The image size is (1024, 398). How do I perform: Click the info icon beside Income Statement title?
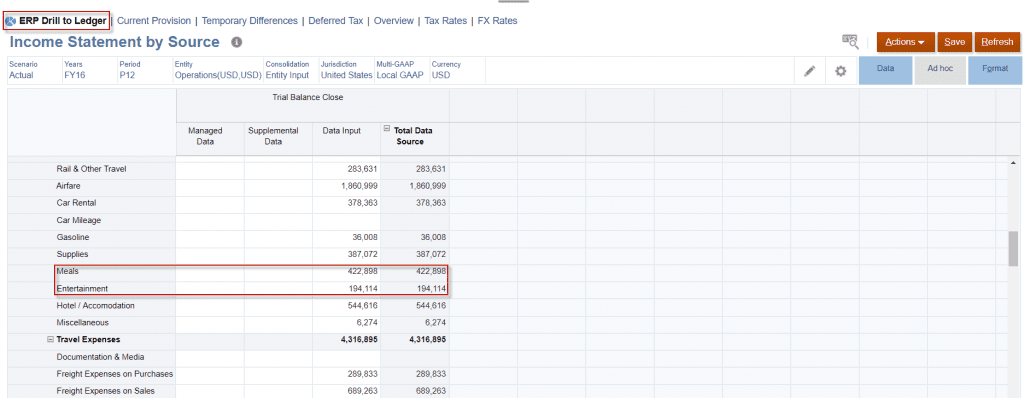[236, 42]
